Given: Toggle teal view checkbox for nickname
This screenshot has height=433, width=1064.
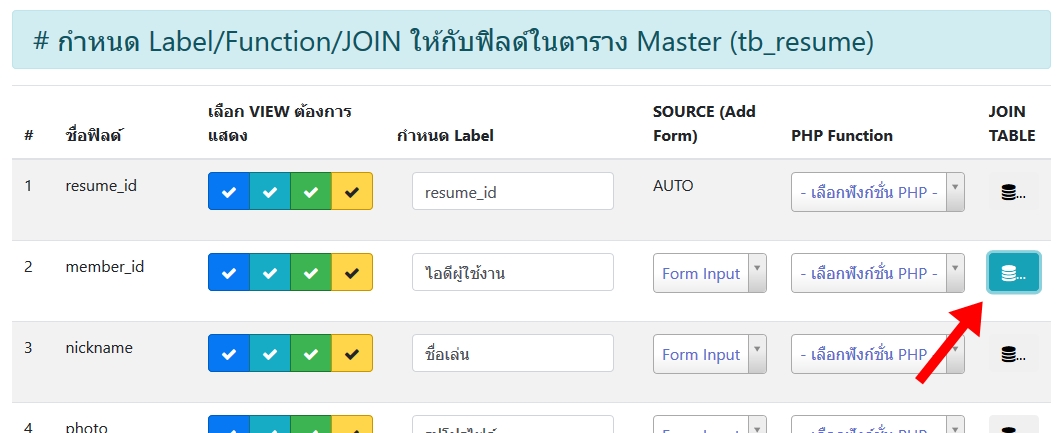Looking at the screenshot, I should click(270, 353).
